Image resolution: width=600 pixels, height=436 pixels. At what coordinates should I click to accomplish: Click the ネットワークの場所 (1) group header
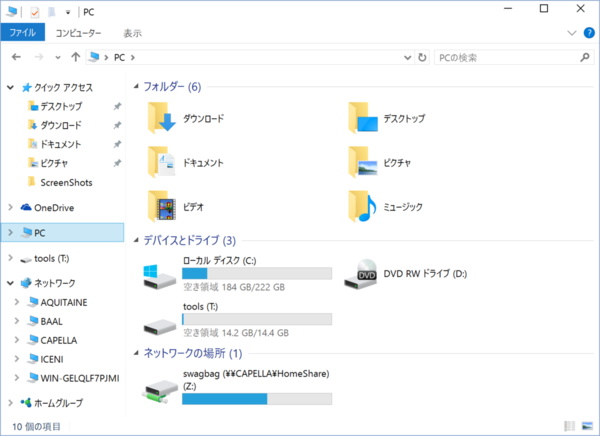193,353
